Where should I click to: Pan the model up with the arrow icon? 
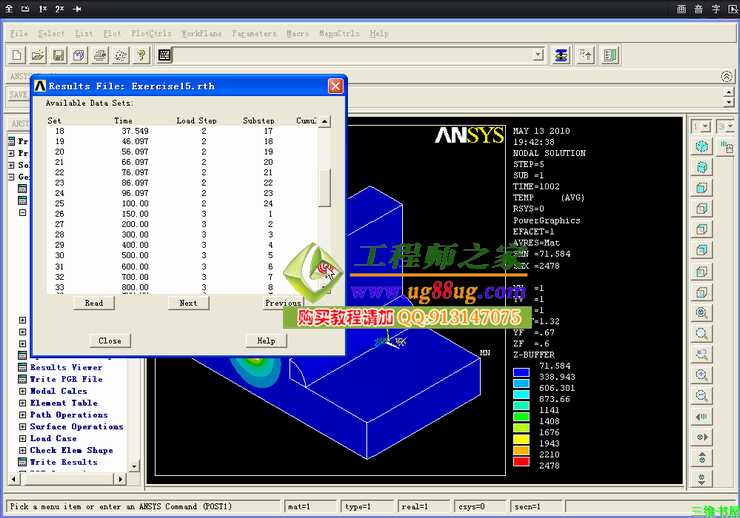(702, 458)
